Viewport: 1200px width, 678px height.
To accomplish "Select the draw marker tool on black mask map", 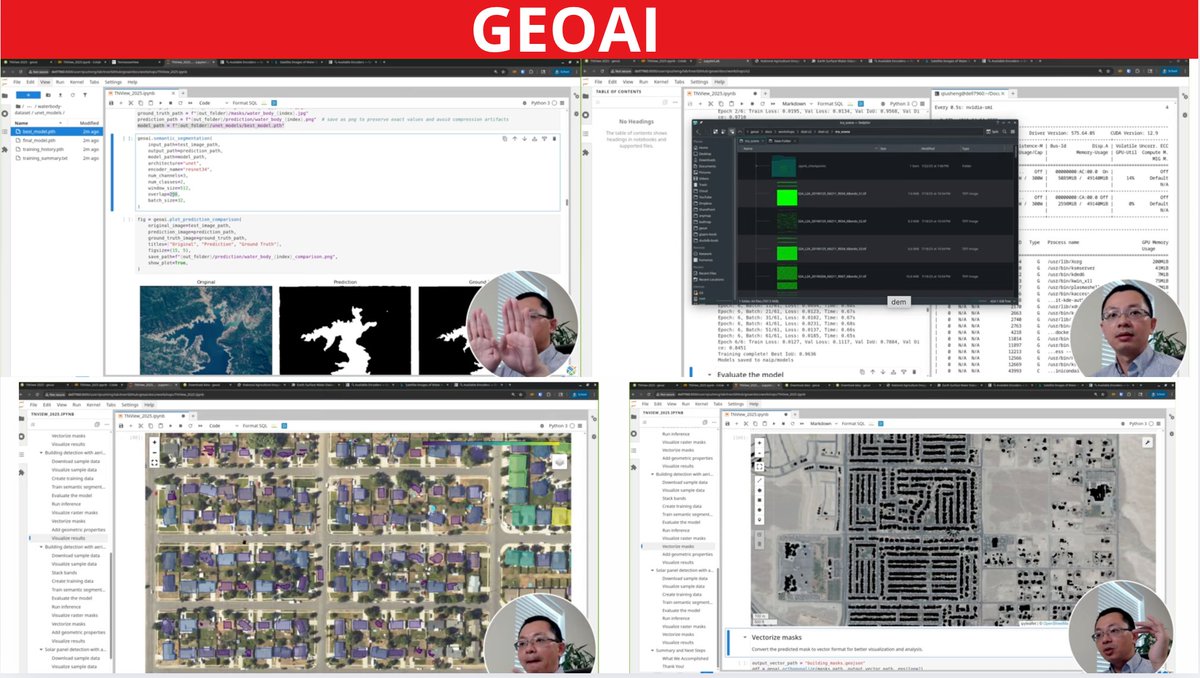I will tap(759, 519).
